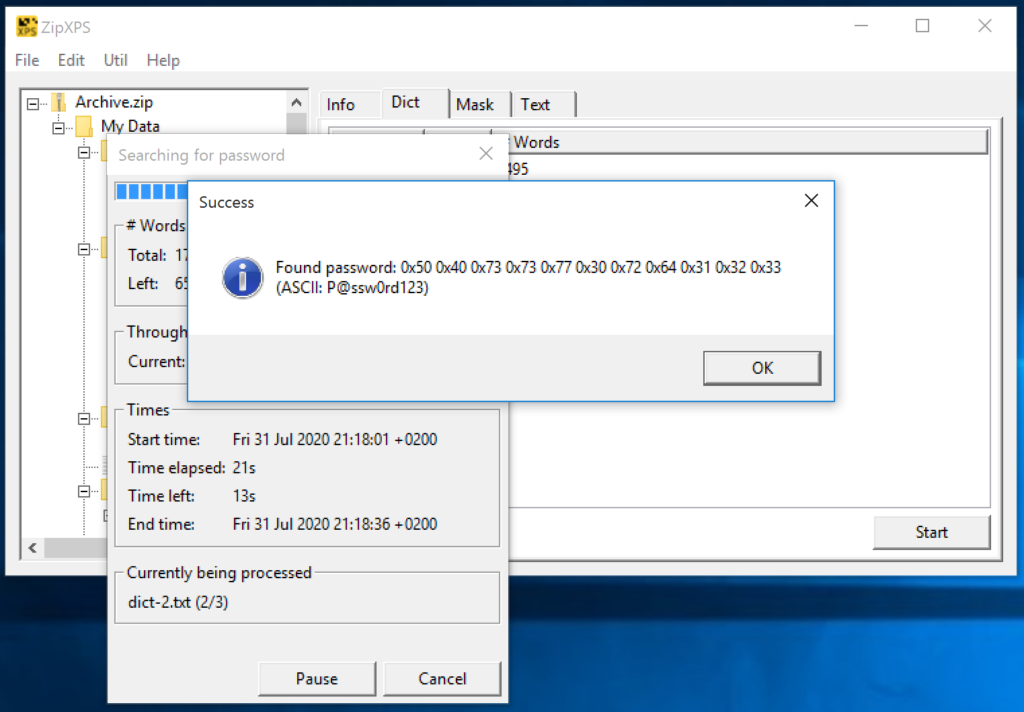Pause the password search
Viewport: 1024px width, 712px height.
tap(317, 678)
